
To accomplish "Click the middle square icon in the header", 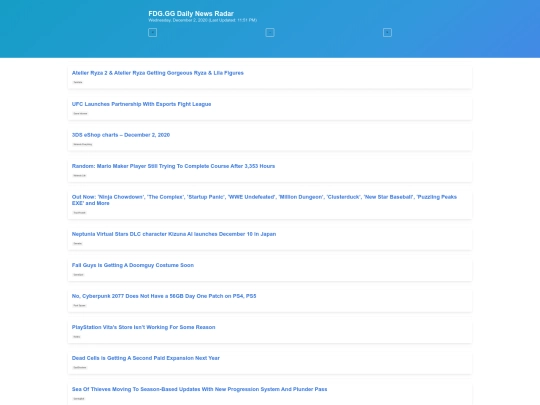I will point(270,33).
